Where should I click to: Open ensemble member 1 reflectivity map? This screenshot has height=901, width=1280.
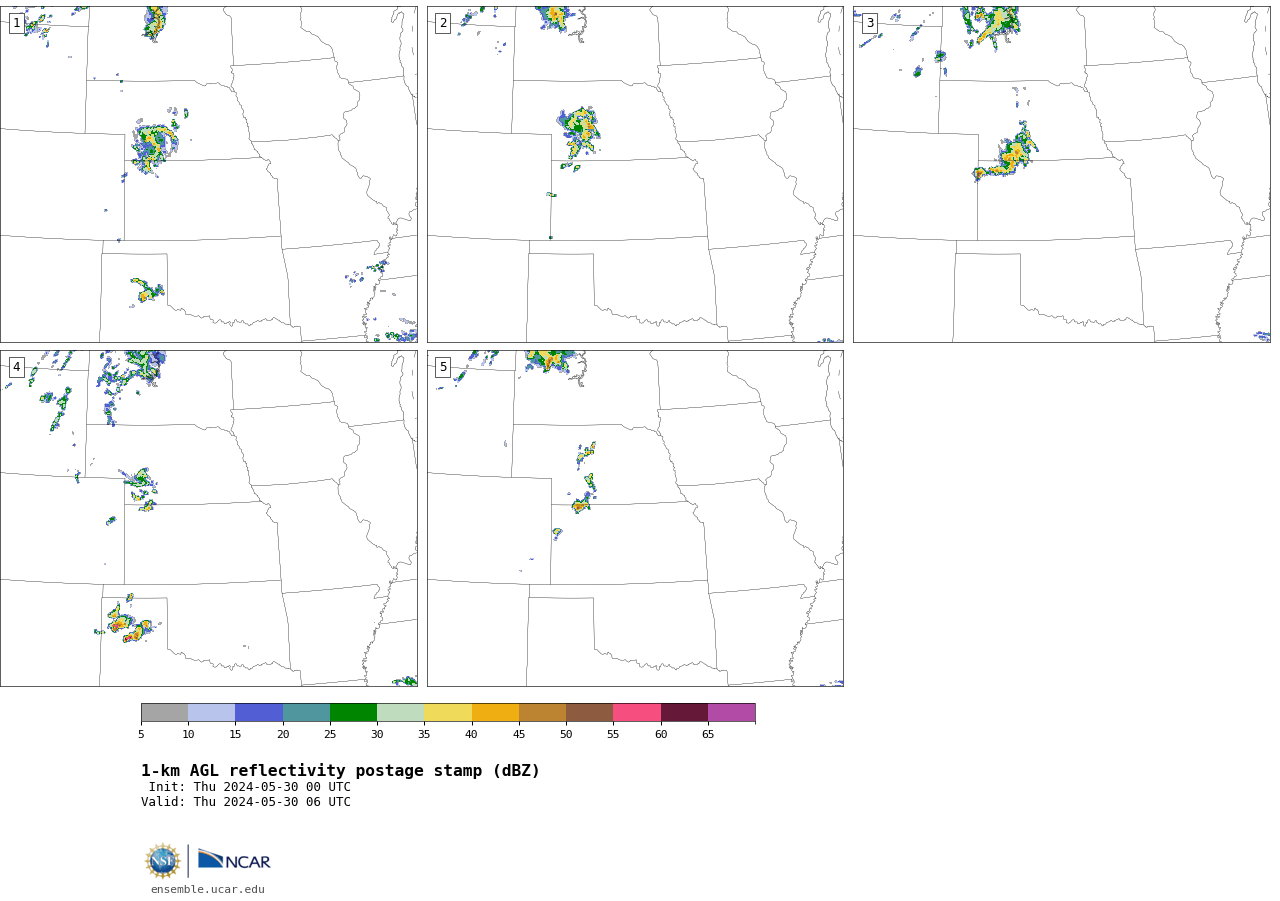pos(209,175)
